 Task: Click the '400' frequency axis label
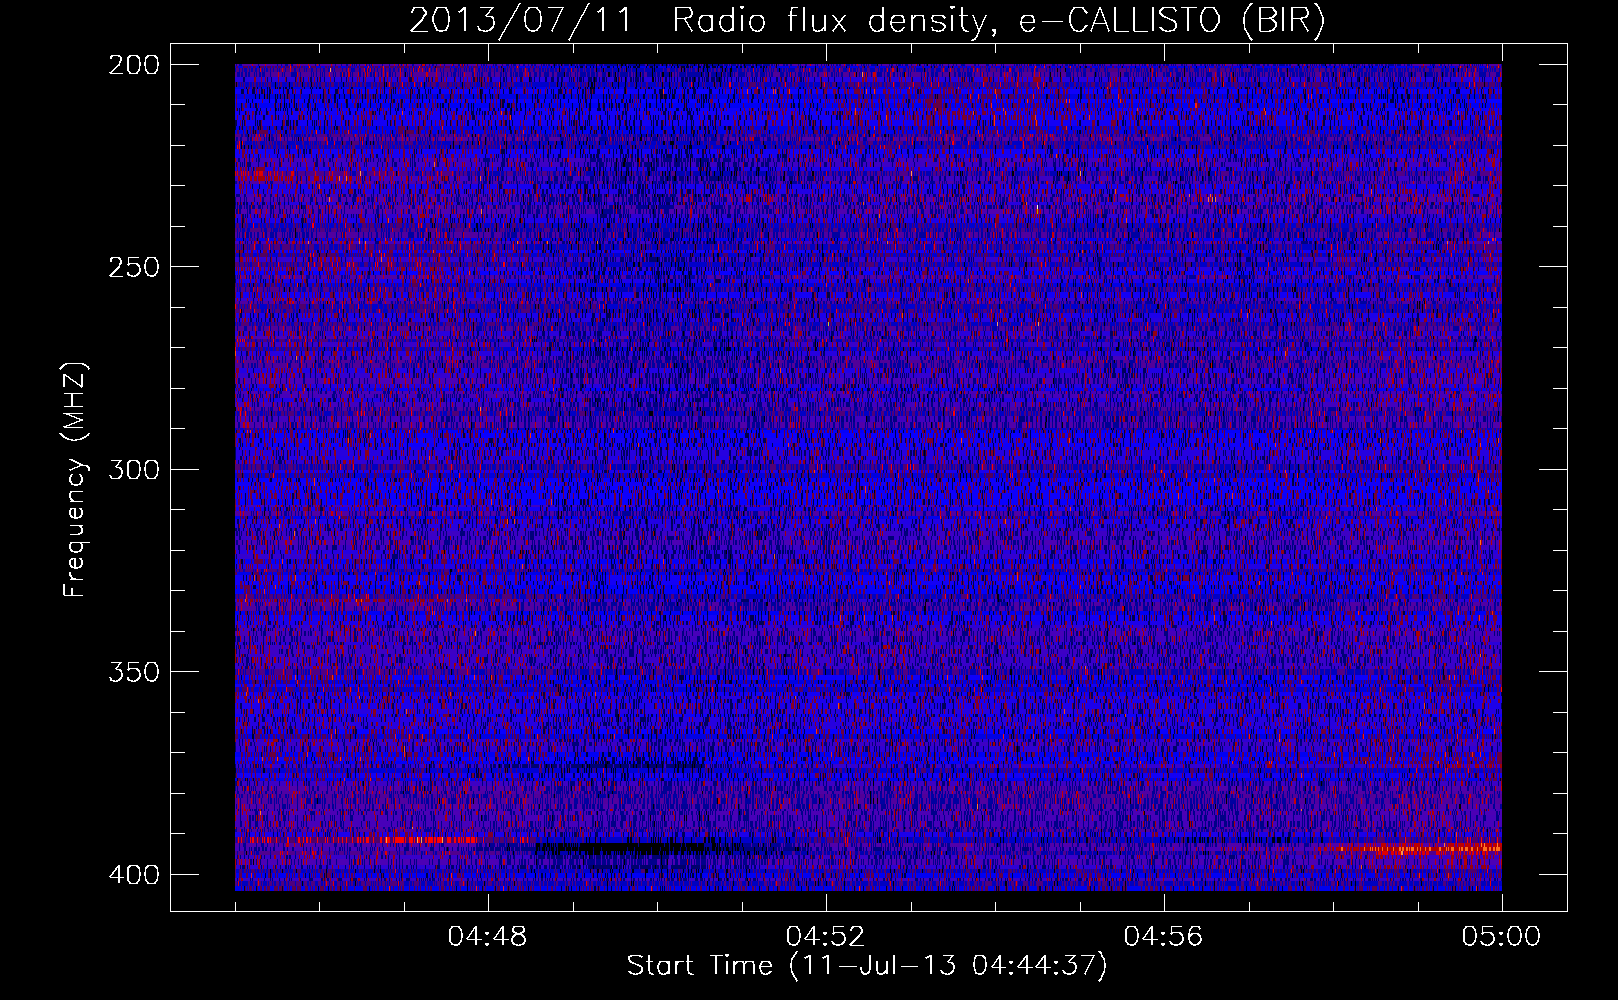click(x=133, y=874)
